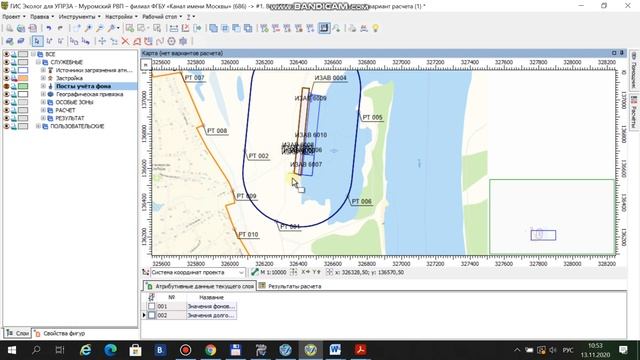This screenshot has height=360, width=640.
Task: Expand the ОСОБЫЕ ЗОНЫ tree node
Action: [x=43, y=102]
